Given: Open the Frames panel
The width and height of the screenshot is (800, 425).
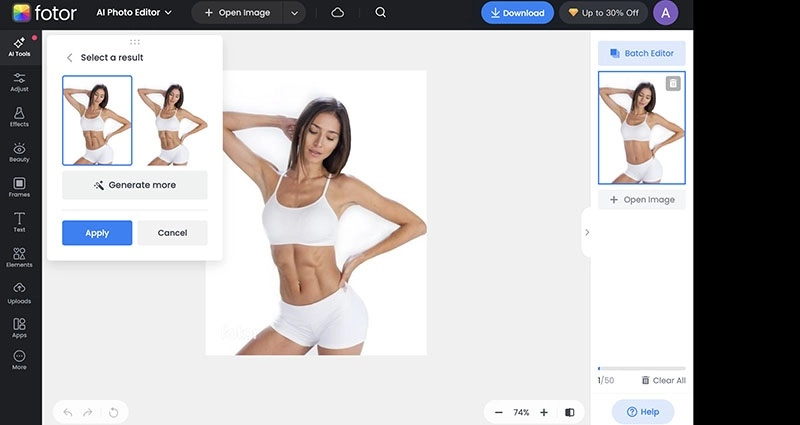Looking at the screenshot, I should click(x=19, y=188).
